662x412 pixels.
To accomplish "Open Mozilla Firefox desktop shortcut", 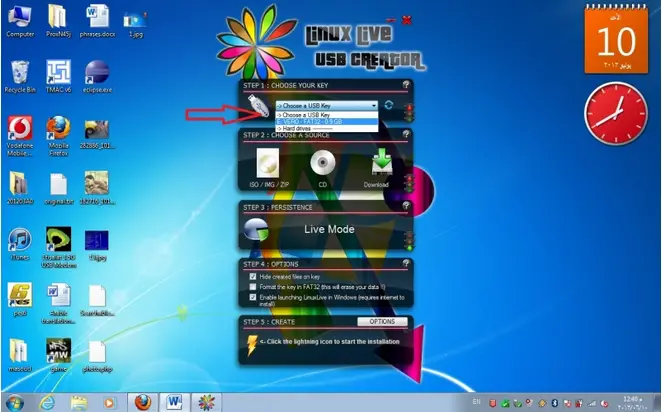I will 58,136.
